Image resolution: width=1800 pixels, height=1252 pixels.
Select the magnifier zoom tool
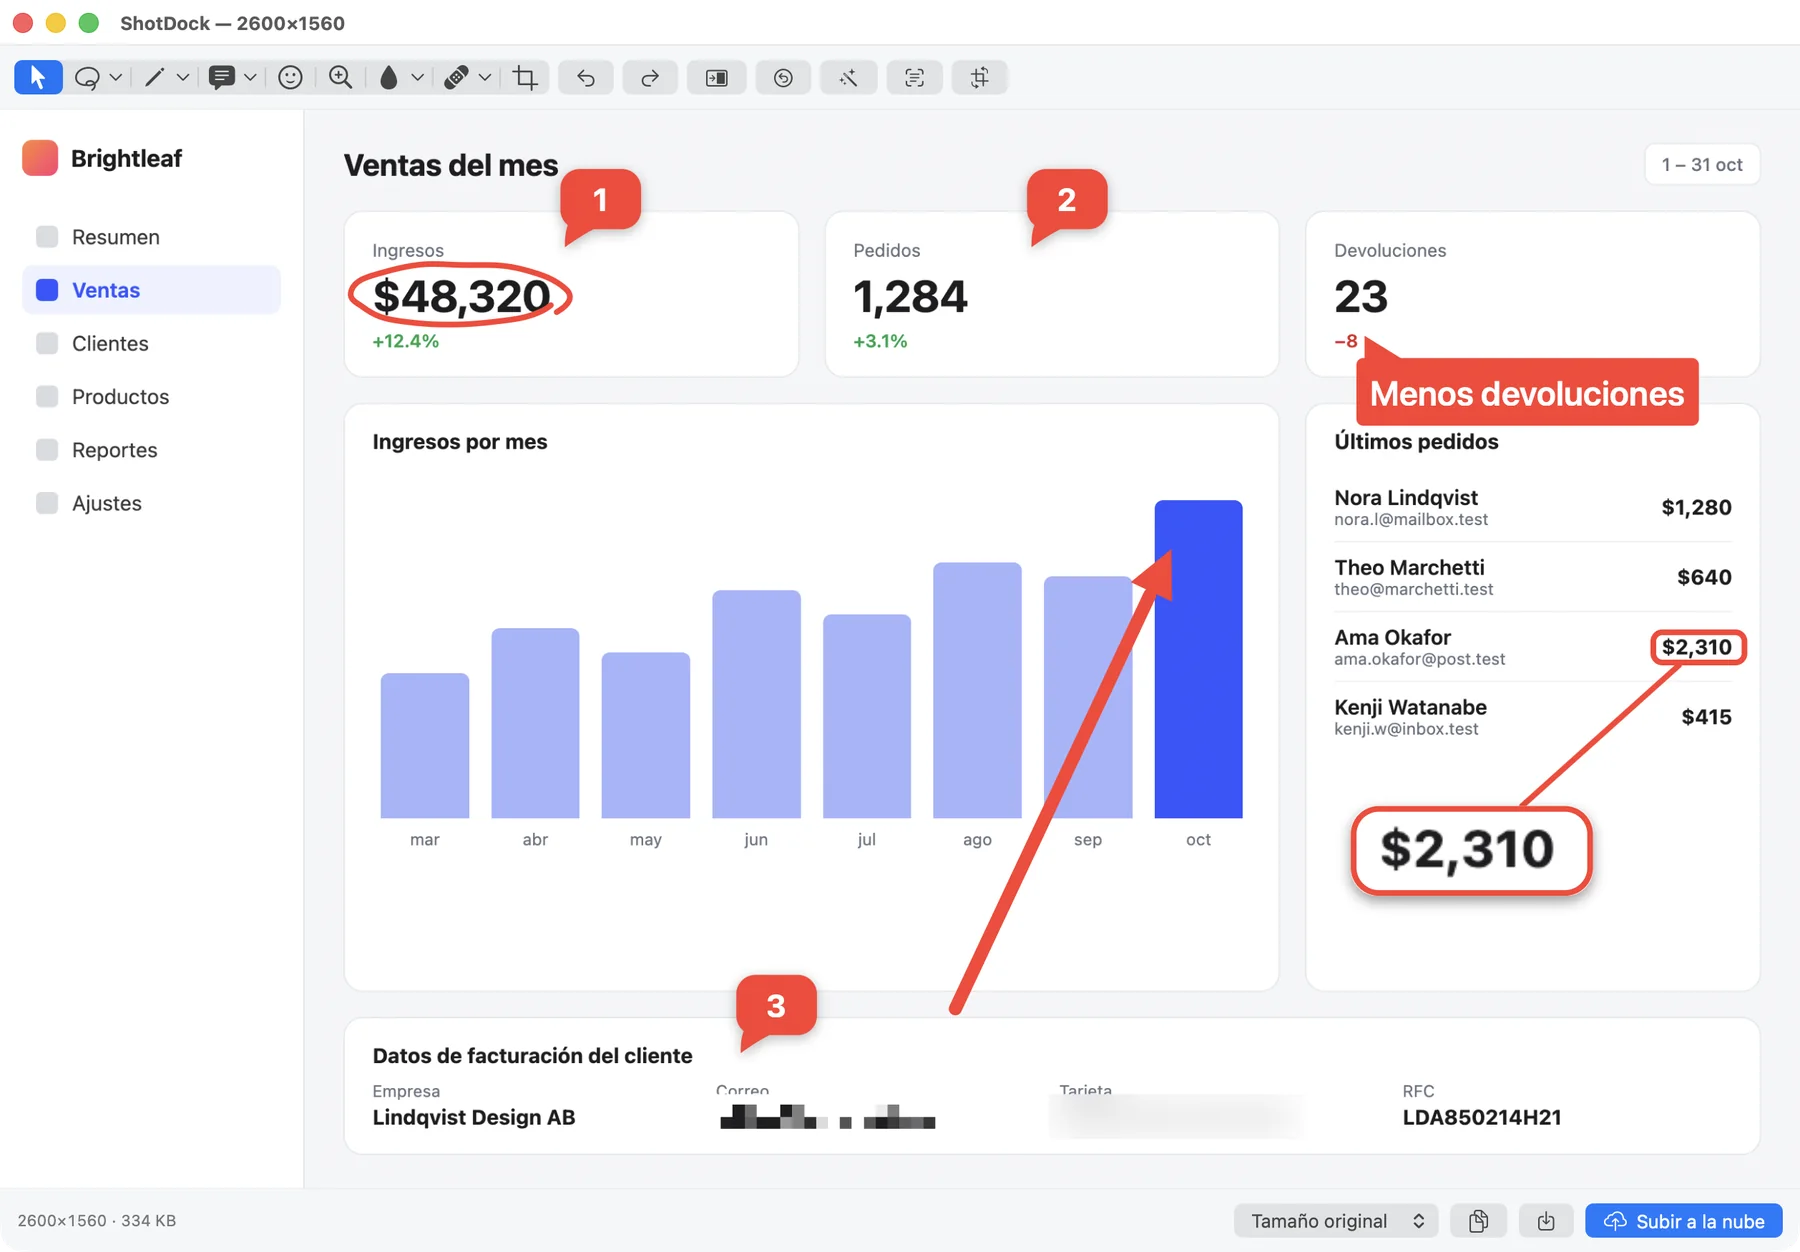341,77
